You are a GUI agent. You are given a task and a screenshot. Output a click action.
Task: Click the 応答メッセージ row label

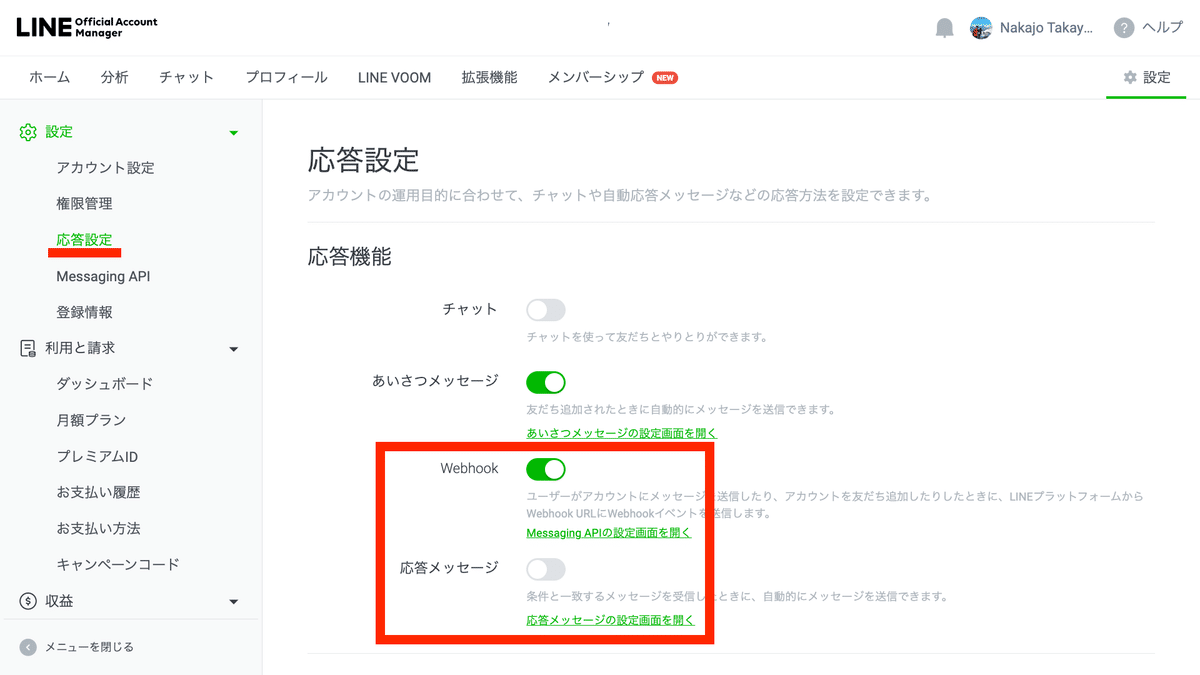pos(449,568)
